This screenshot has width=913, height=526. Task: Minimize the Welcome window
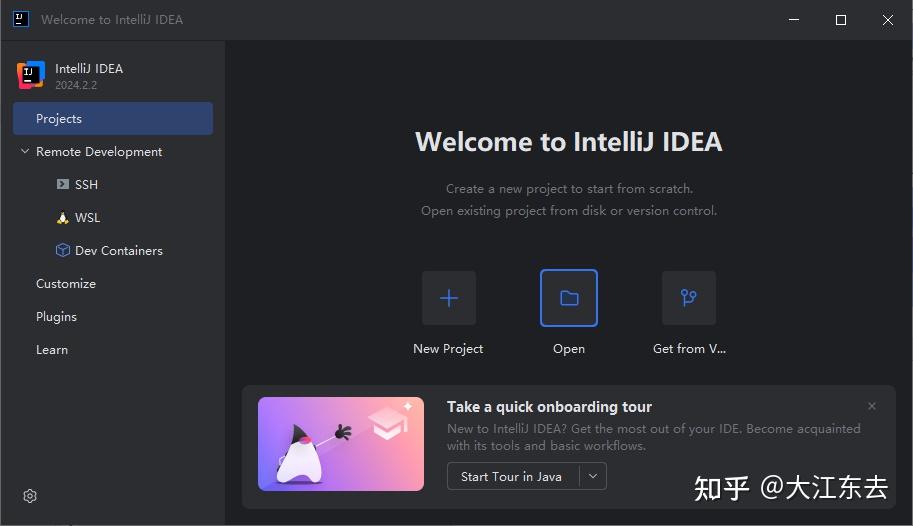(x=794, y=20)
